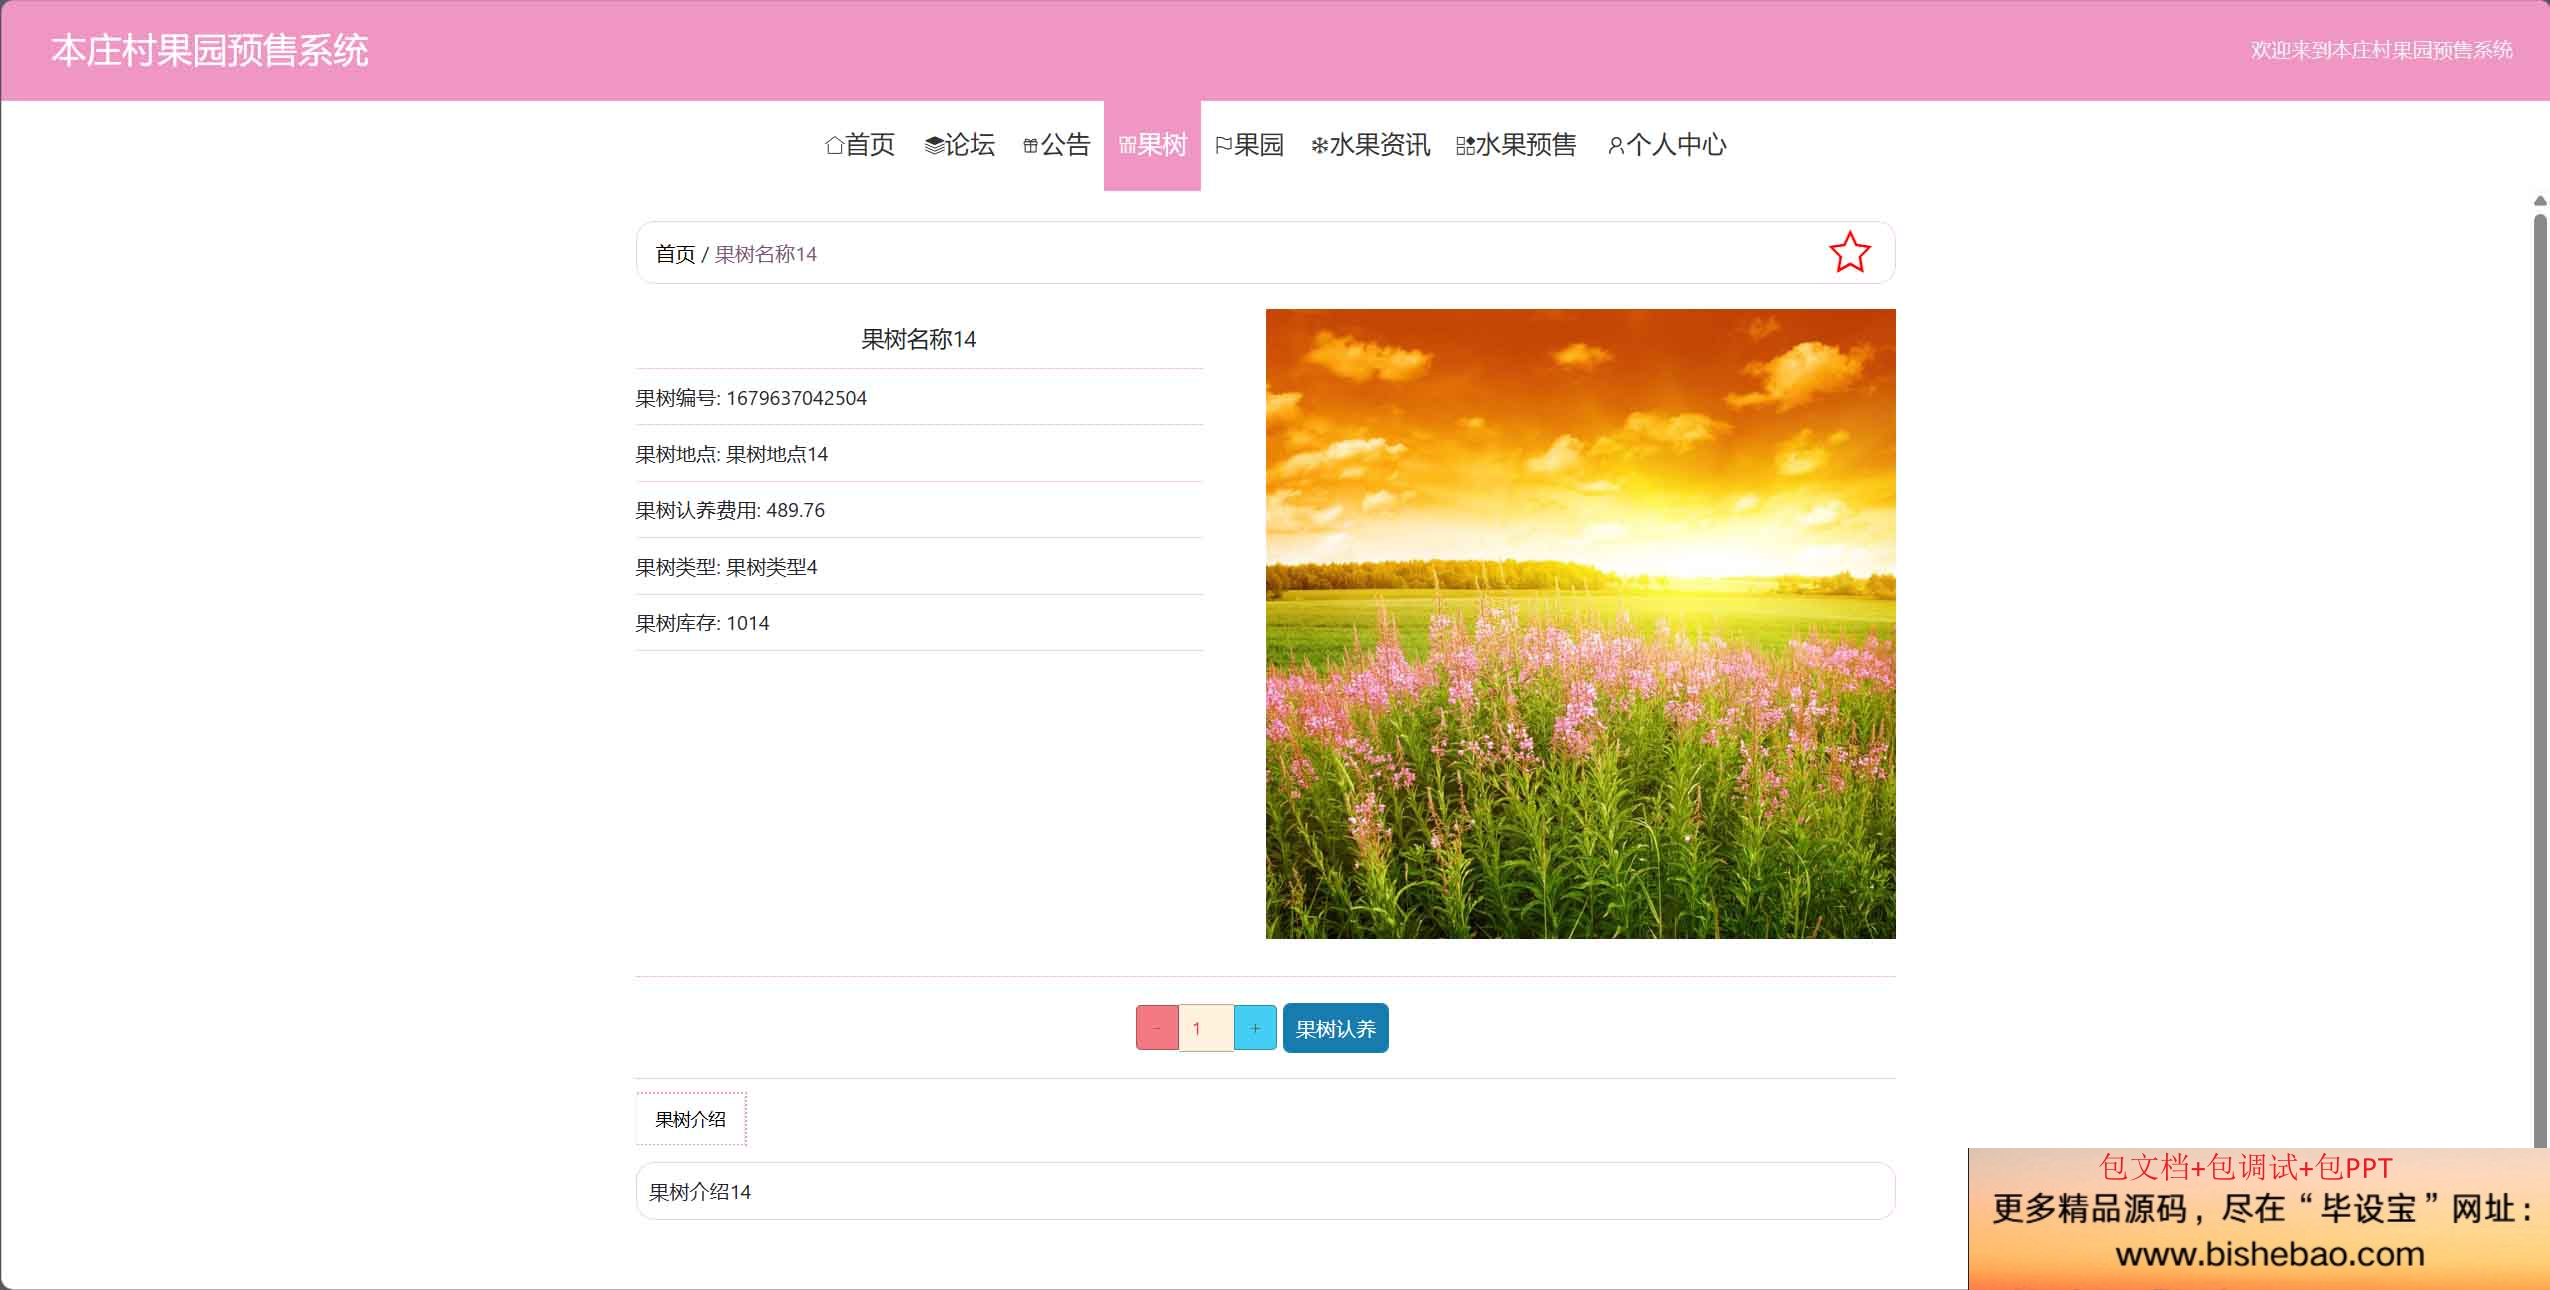Click the 果树类型: 果树类型4 row
Viewport: 2550px width, 1290px height.
pyautogui.click(x=919, y=567)
